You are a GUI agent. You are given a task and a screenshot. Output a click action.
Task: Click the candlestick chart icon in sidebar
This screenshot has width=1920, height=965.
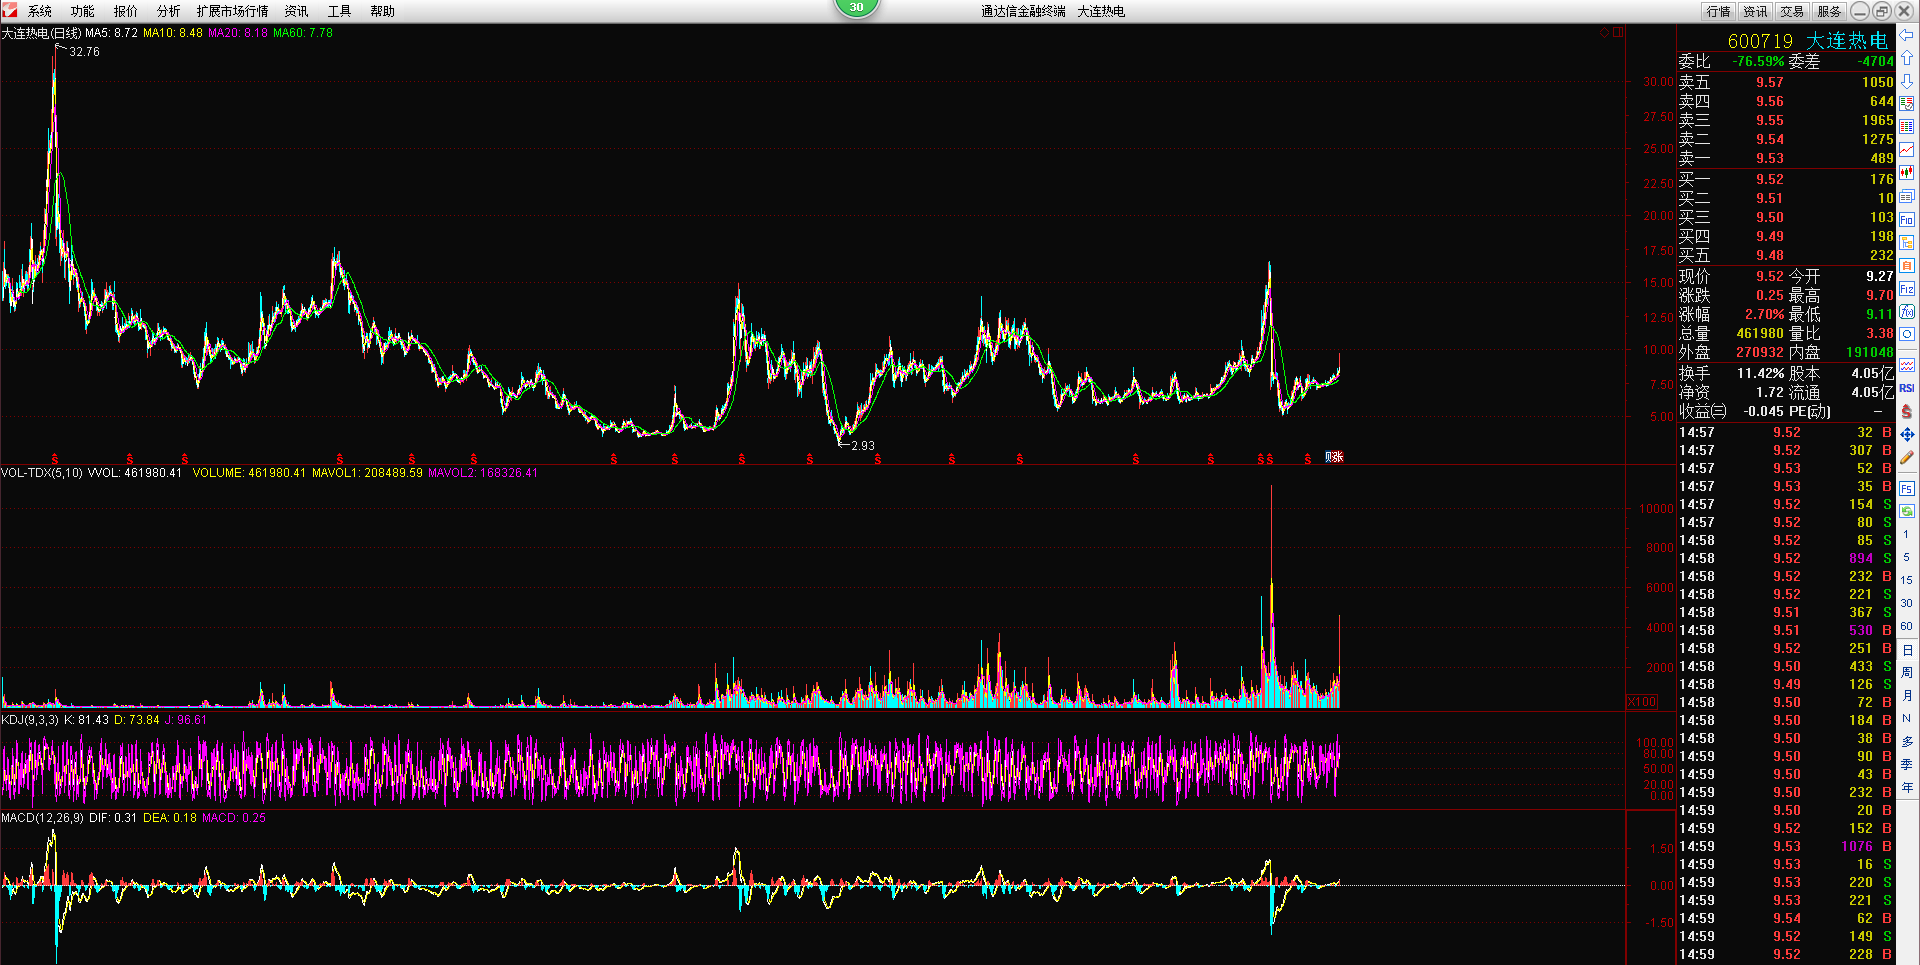click(x=1907, y=173)
